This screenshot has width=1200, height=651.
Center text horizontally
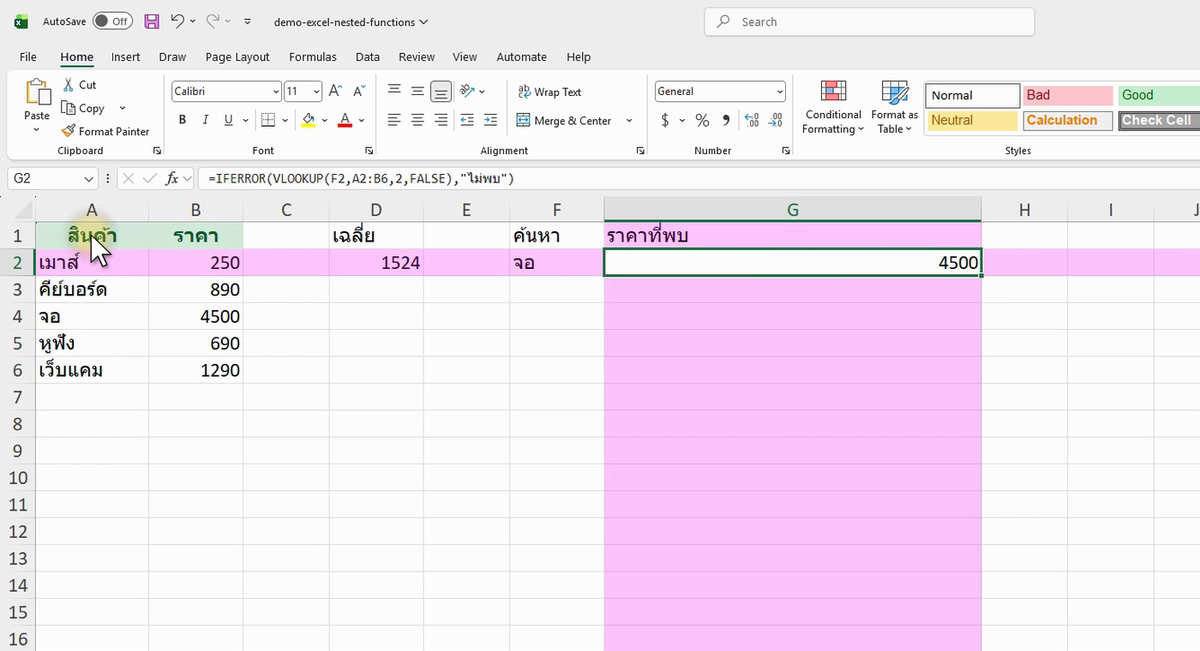click(417, 120)
